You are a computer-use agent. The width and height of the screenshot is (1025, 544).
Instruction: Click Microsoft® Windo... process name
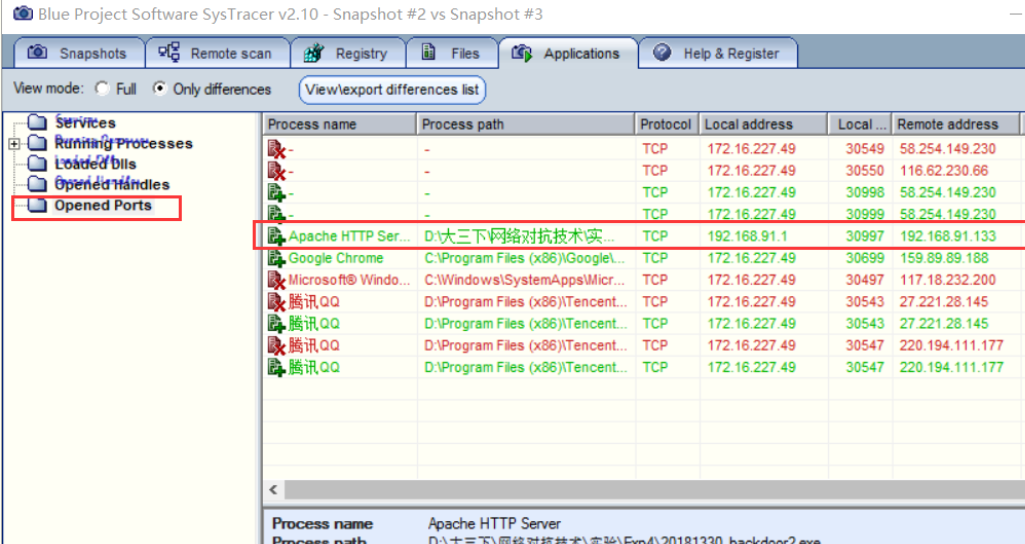[x=349, y=280]
